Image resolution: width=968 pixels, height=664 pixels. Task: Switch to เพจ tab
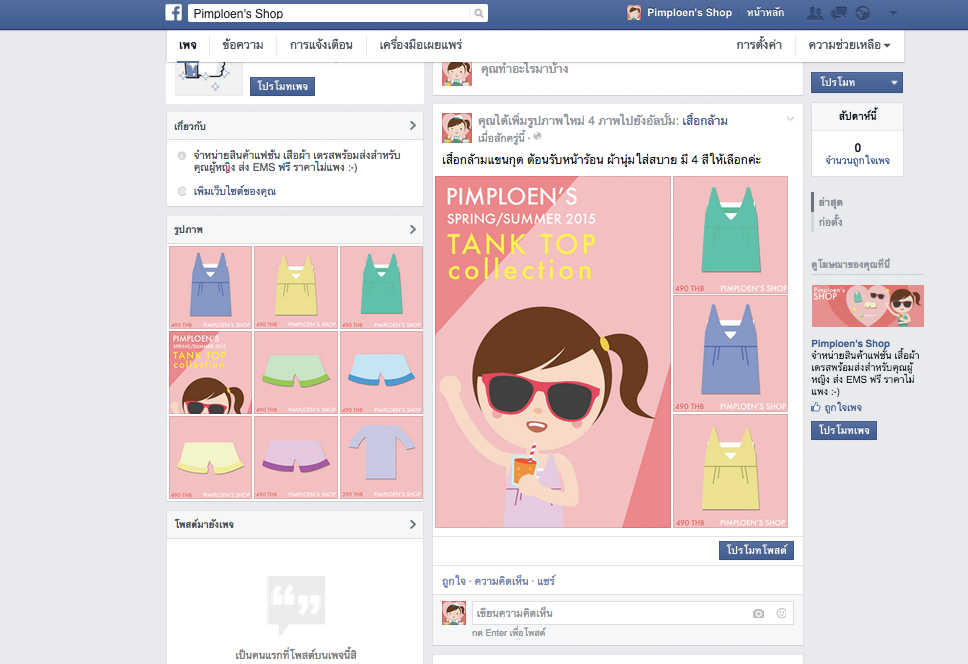[x=188, y=45]
